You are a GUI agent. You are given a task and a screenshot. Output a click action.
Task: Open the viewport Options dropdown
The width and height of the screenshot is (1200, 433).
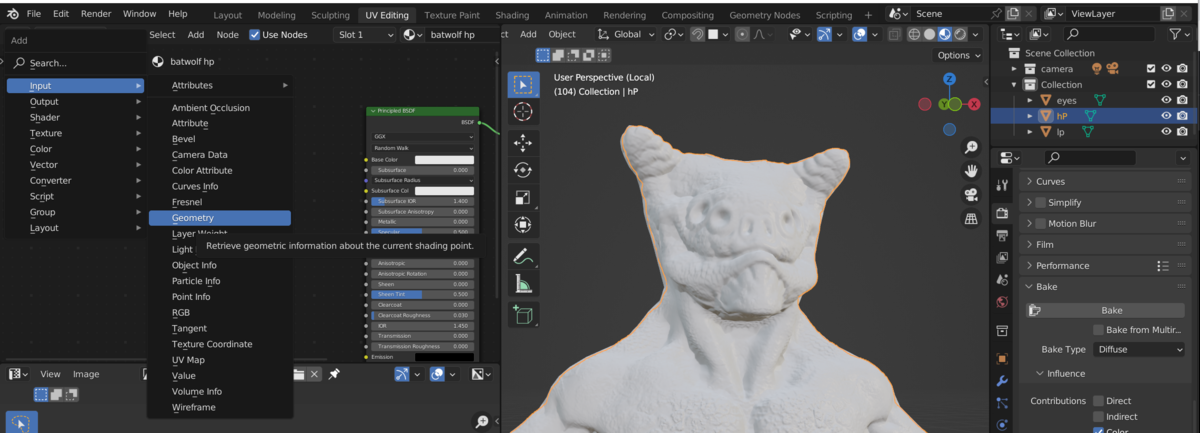coord(958,55)
